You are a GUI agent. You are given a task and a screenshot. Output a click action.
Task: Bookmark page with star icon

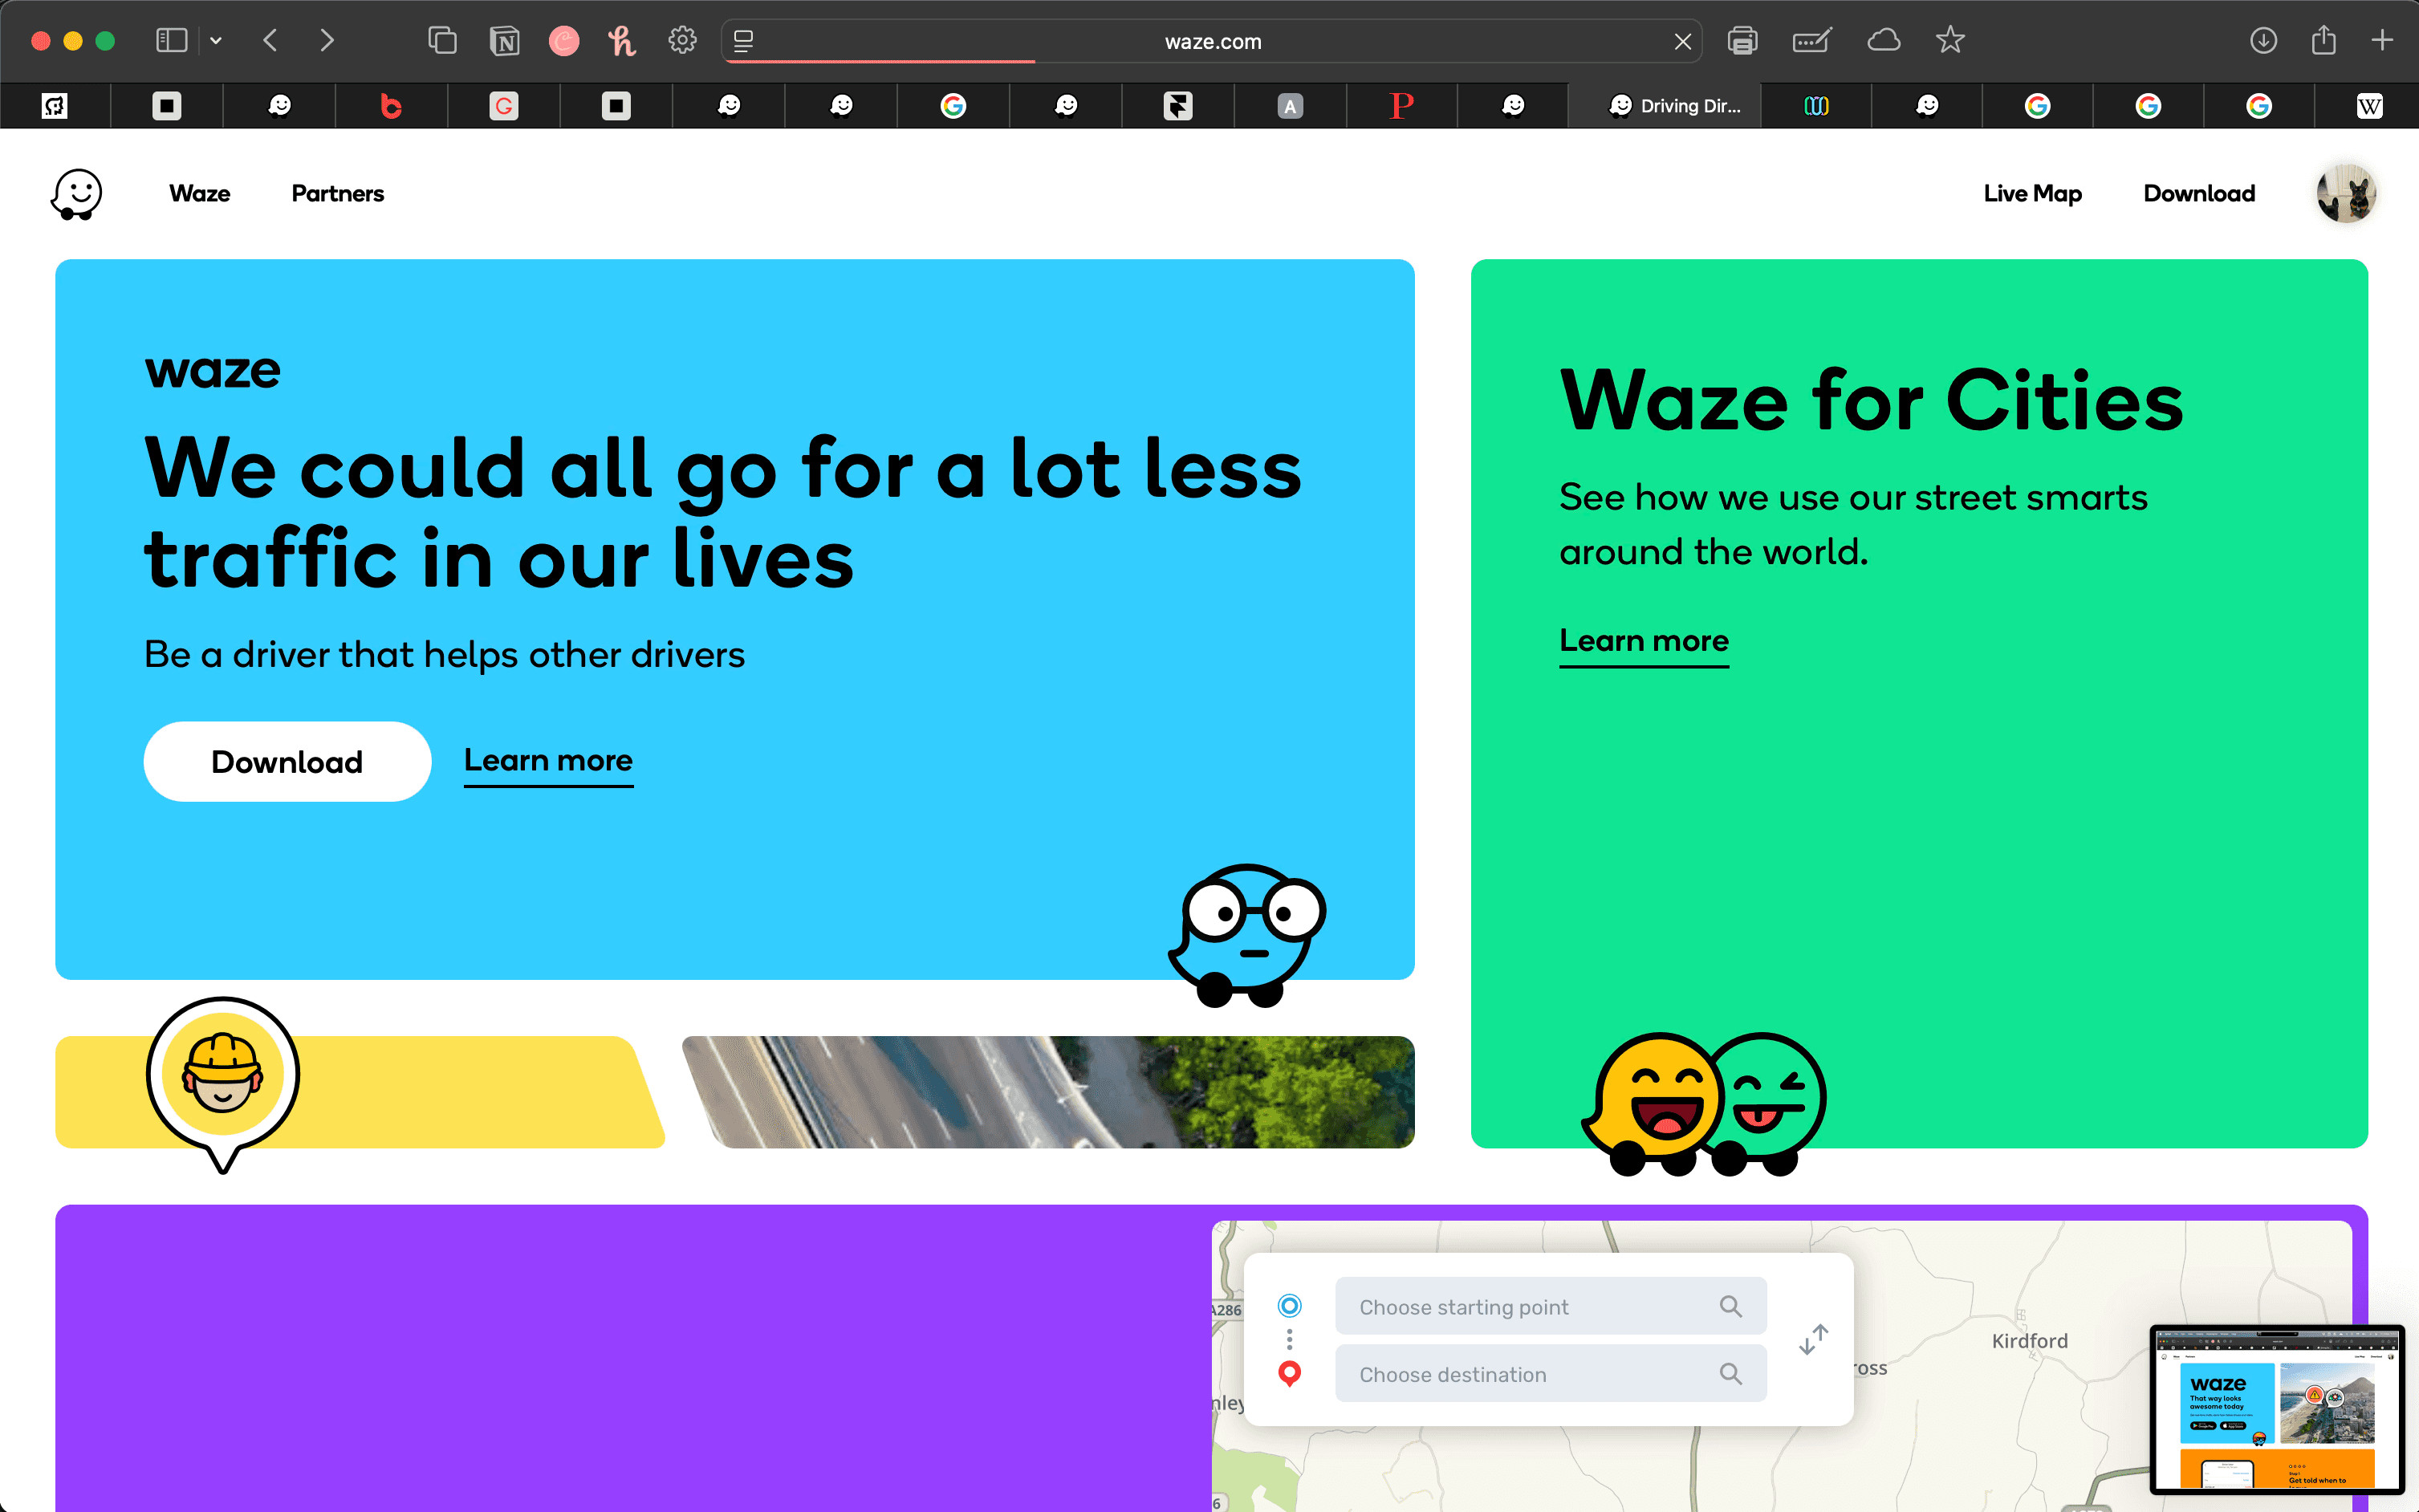[x=1949, y=41]
